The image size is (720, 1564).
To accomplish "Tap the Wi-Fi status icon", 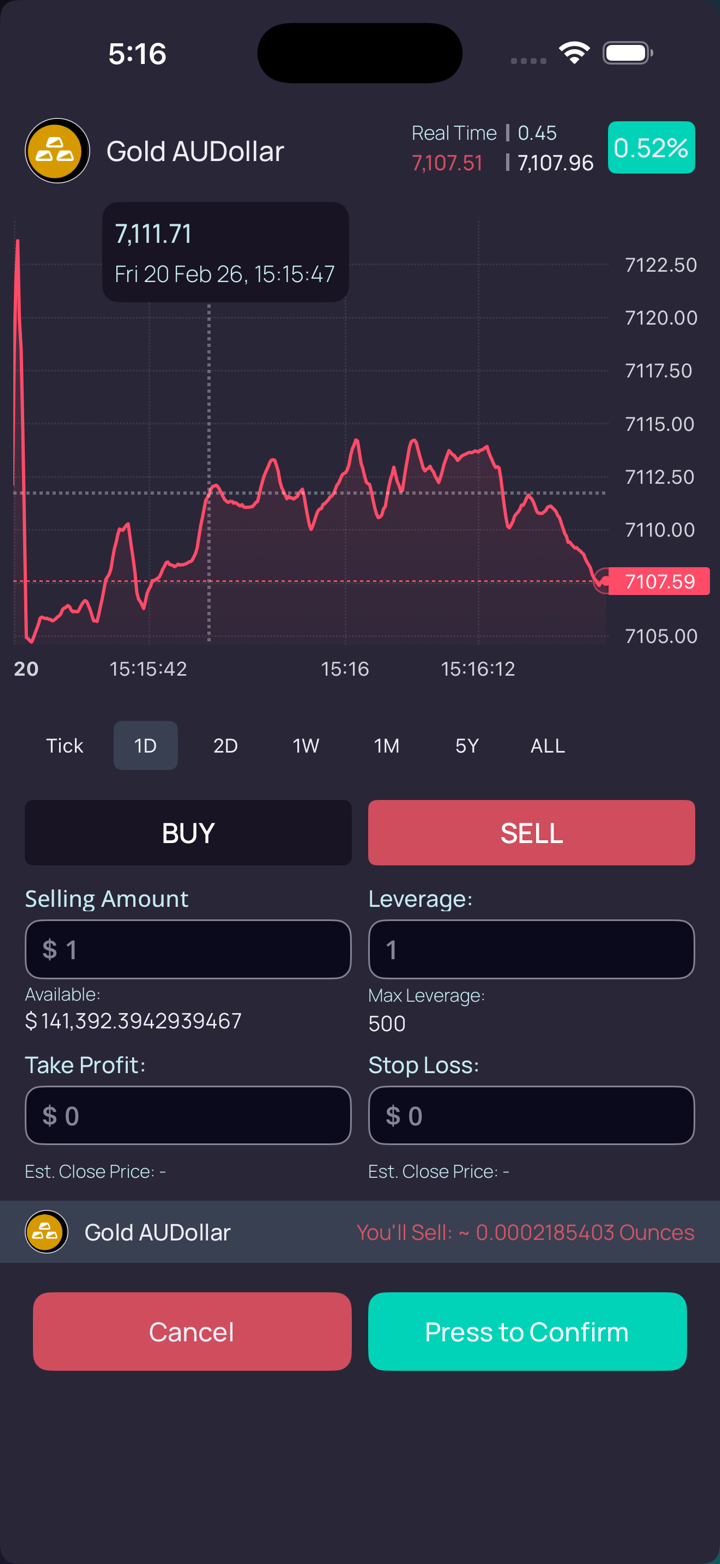I will [574, 53].
